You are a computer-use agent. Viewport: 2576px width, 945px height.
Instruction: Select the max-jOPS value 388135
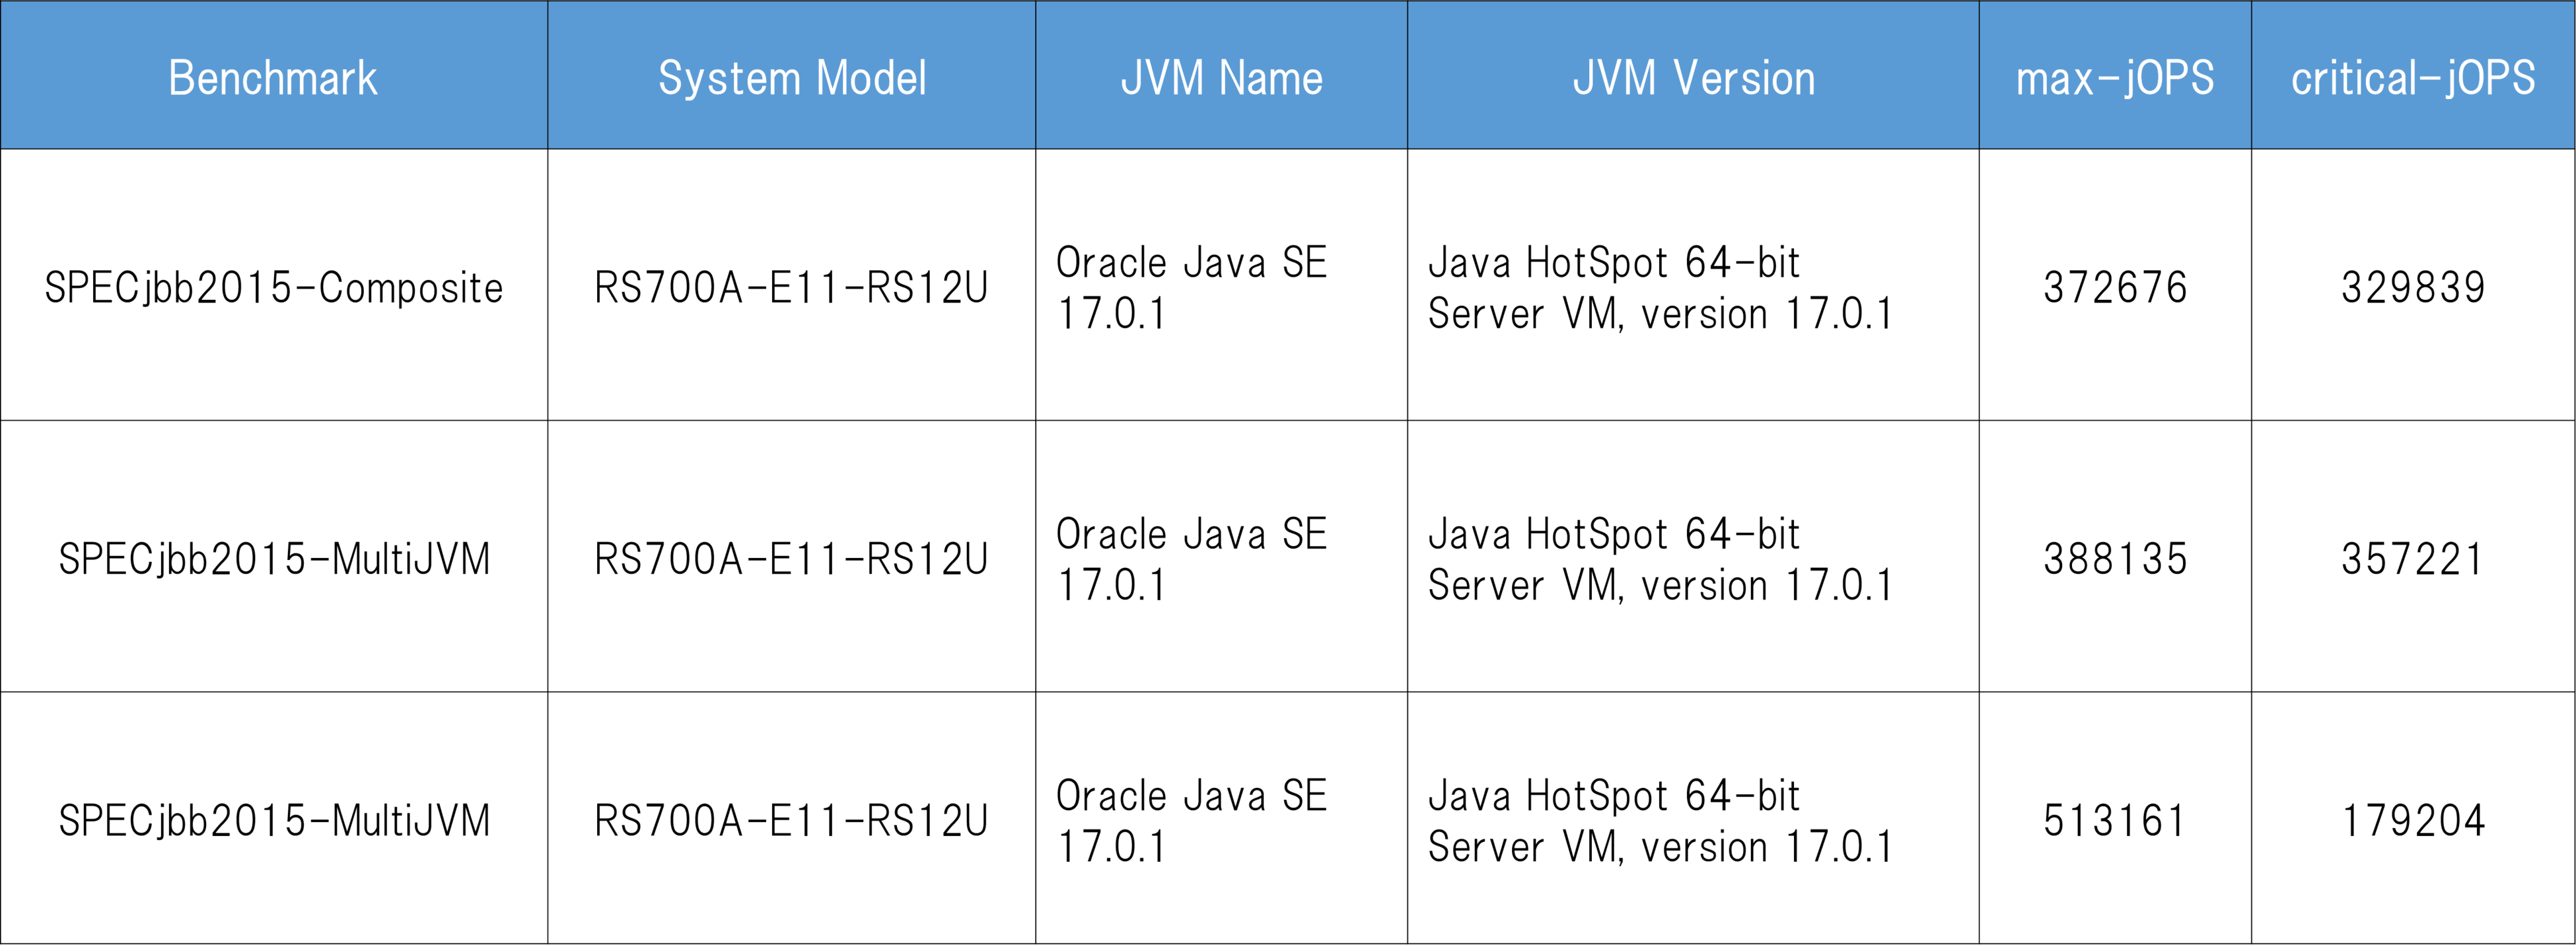click(x=2114, y=559)
